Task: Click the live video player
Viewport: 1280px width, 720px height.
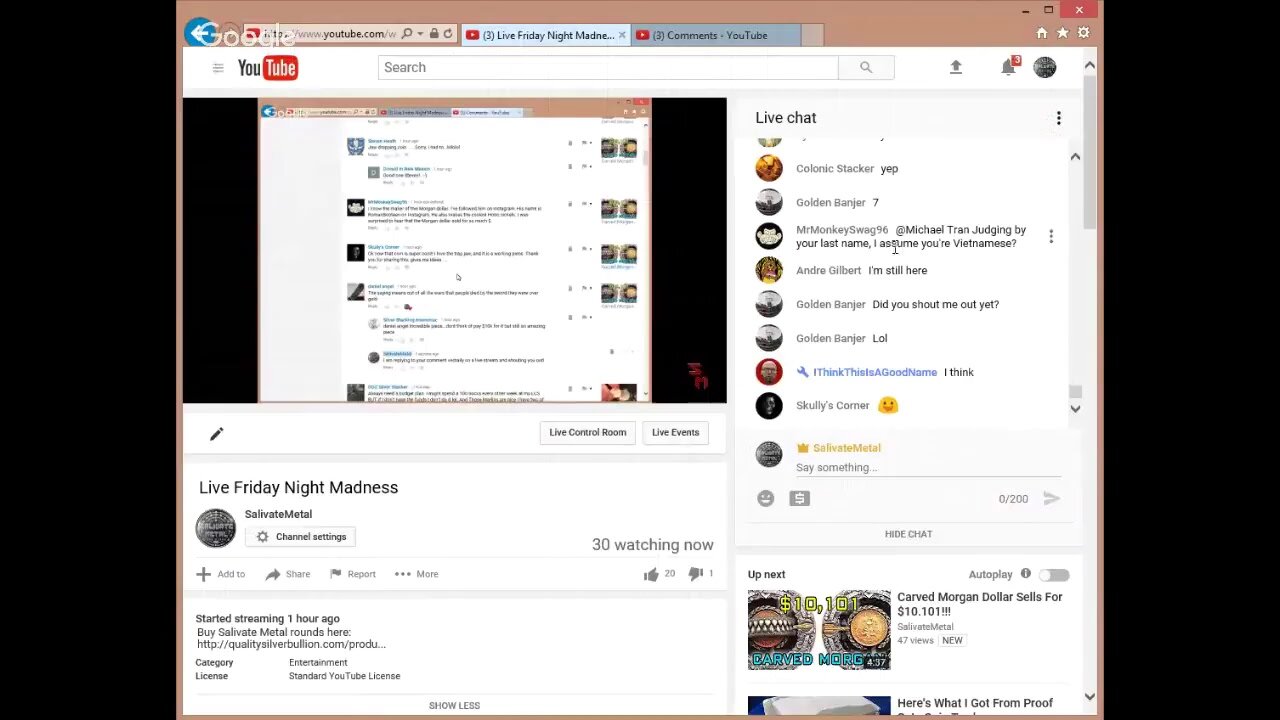Action: (x=455, y=250)
